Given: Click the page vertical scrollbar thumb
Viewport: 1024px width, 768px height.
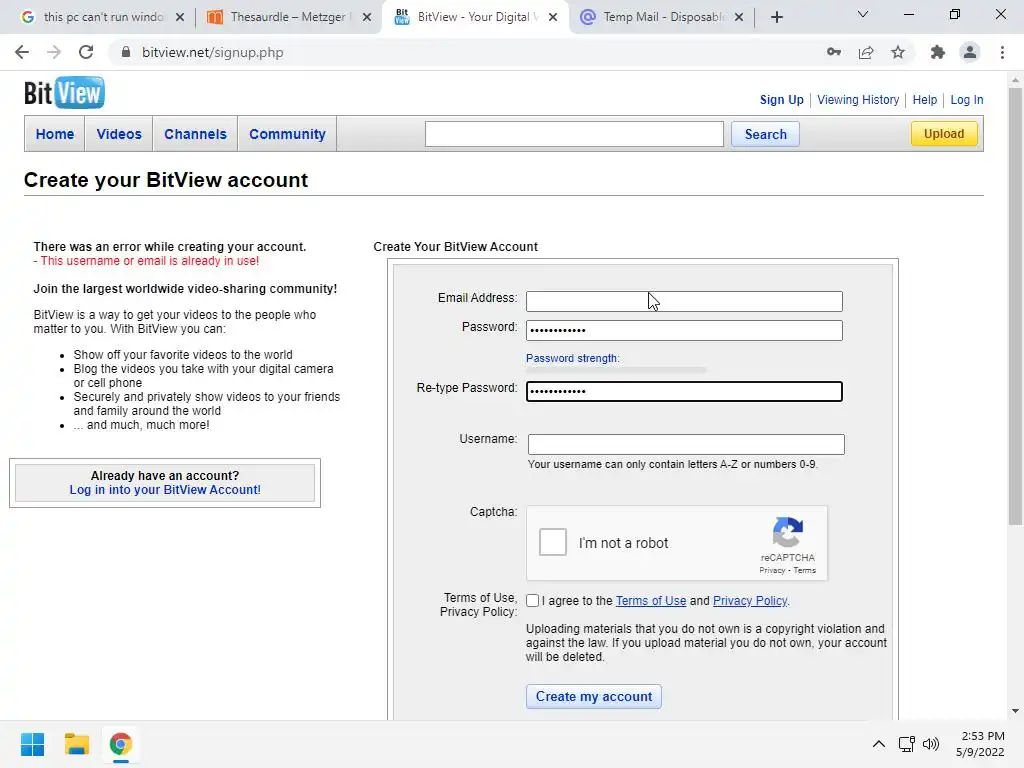Looking at the screenshot, I should tap(1015, 307).
